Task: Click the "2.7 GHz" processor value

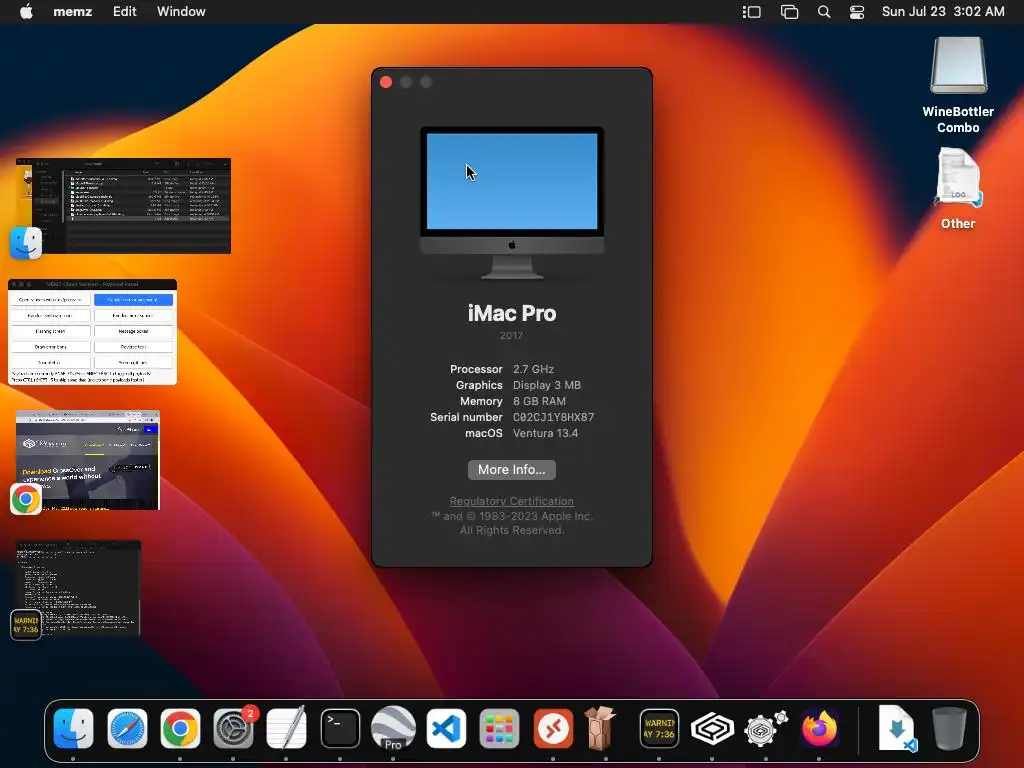Action: 533,369
